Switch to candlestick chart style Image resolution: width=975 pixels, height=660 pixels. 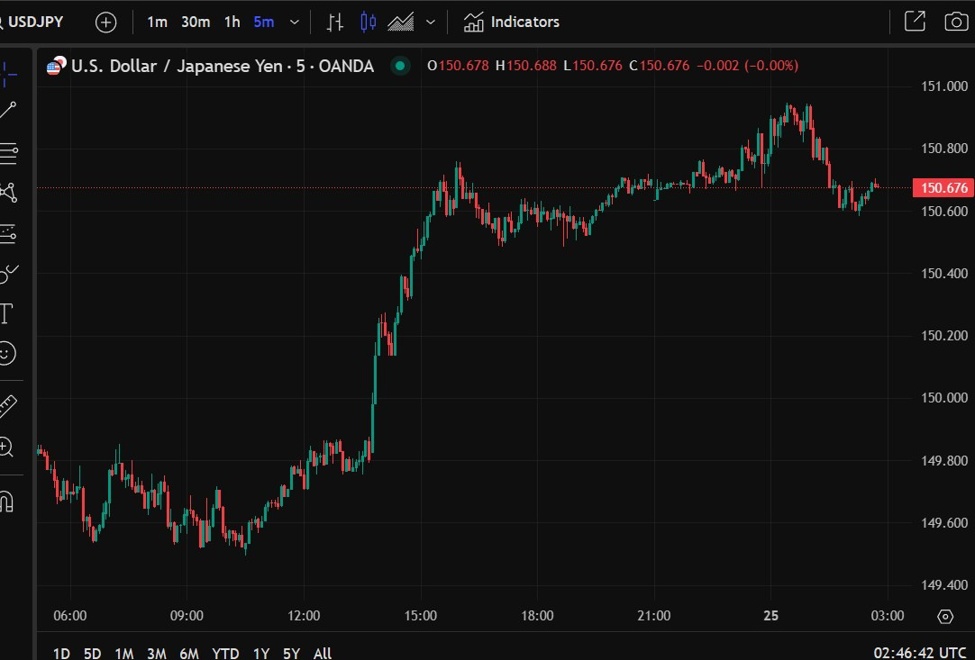tap(368, 22)
